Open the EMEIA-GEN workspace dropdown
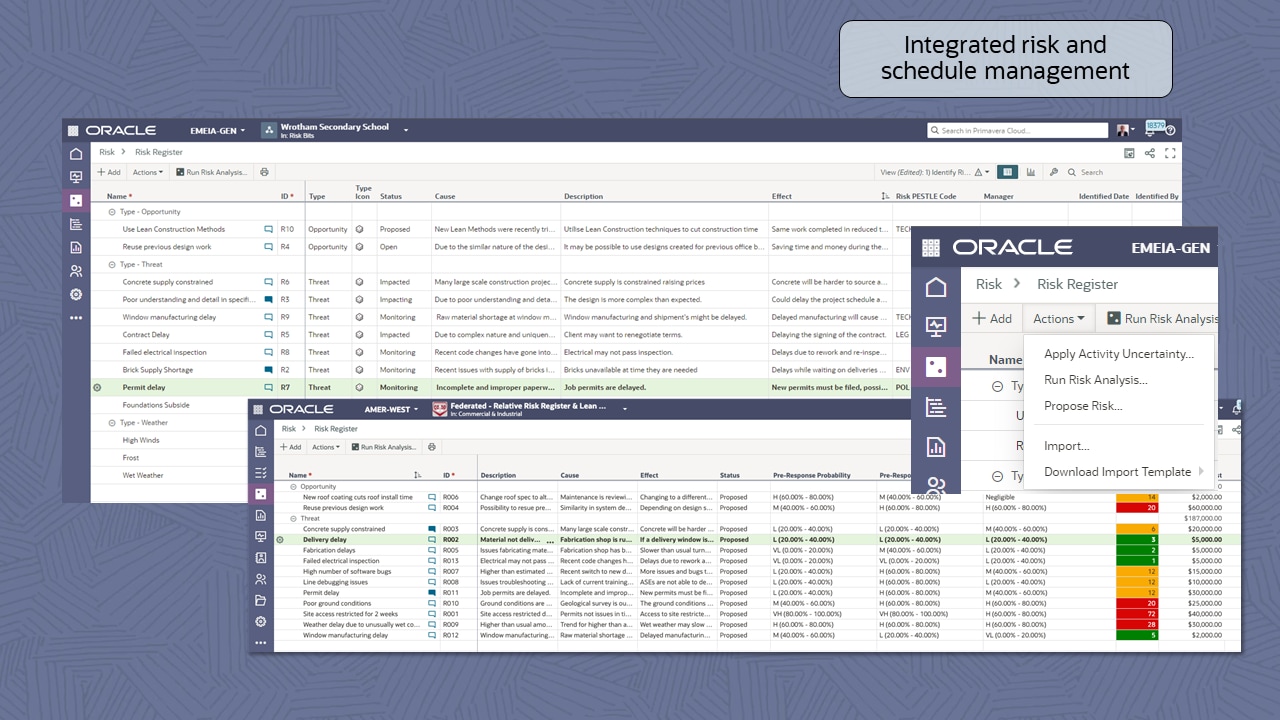The width and height of the screenshot is (1280, 720). (x=217, y=130)
